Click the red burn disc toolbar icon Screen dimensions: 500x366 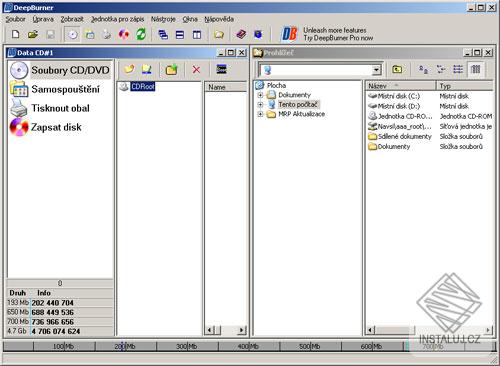[124, 34]
